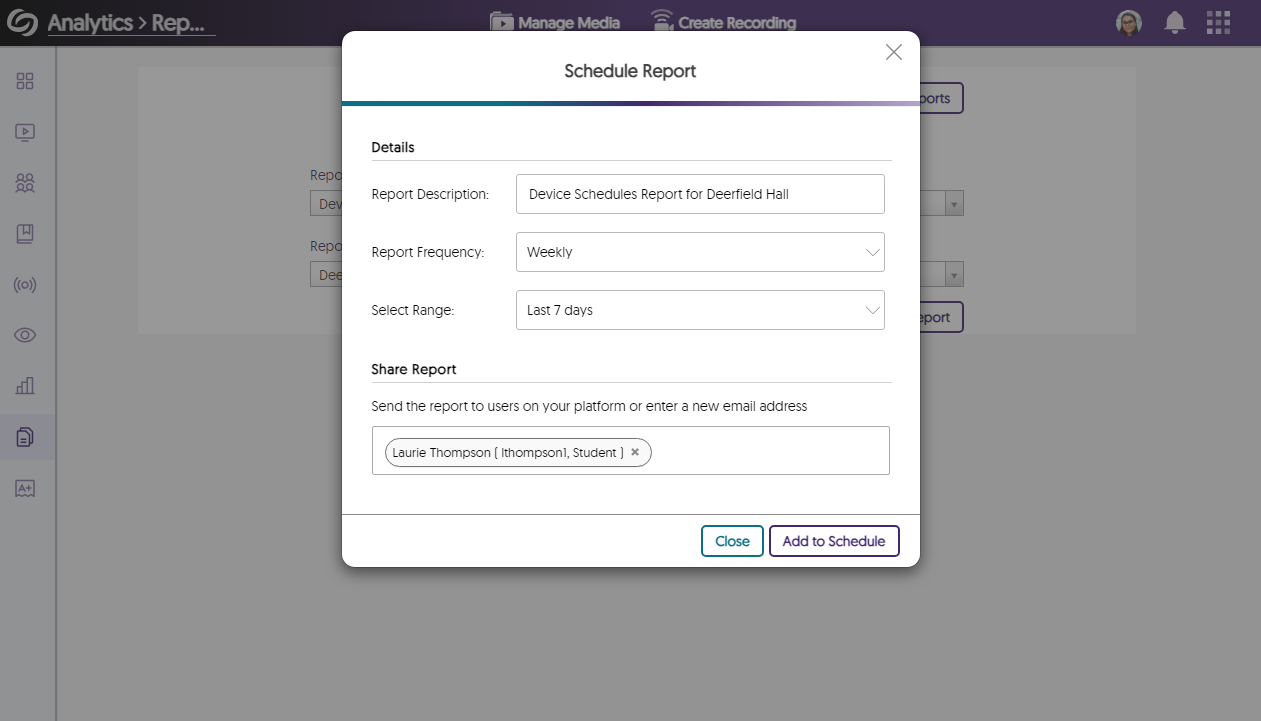The height and width of the screenshot is (721, 1261).
Task: Expand the Select Range dropdown
Action: [700, 310]
